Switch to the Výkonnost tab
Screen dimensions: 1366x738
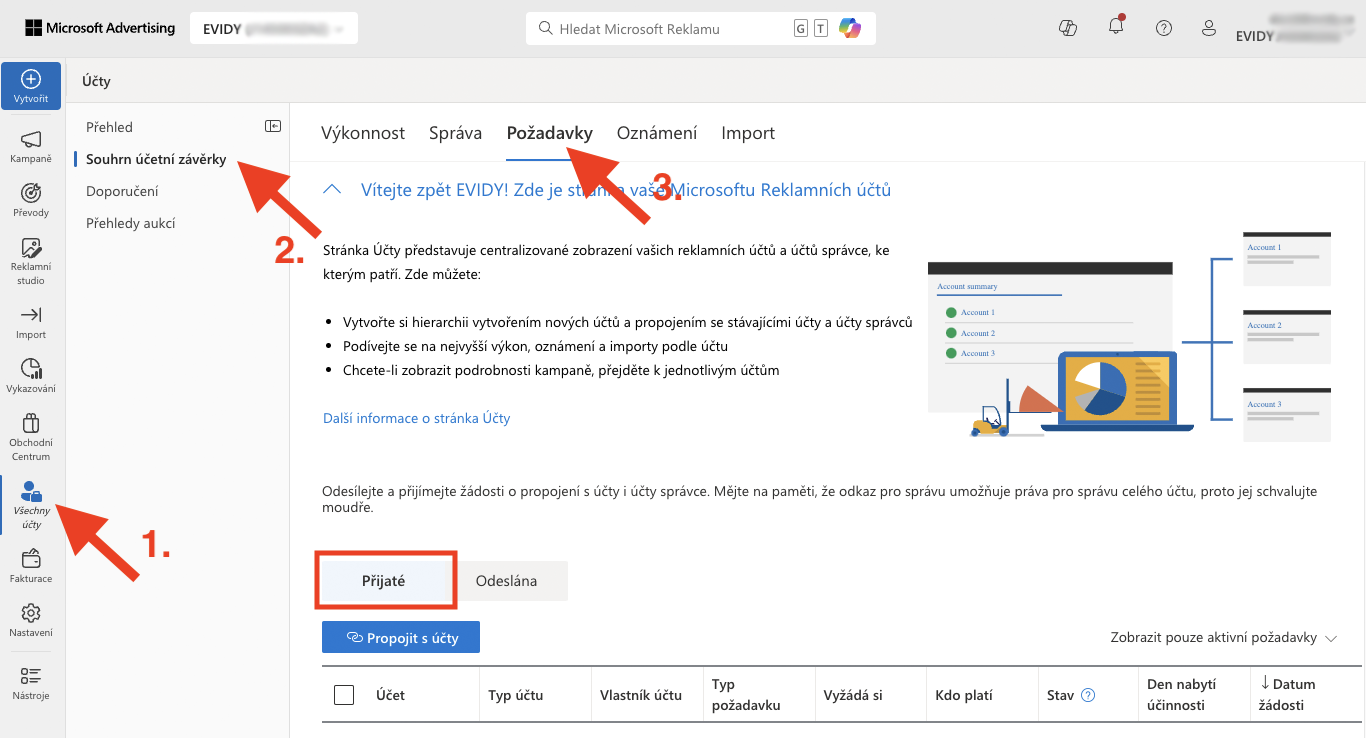(363, 133)
